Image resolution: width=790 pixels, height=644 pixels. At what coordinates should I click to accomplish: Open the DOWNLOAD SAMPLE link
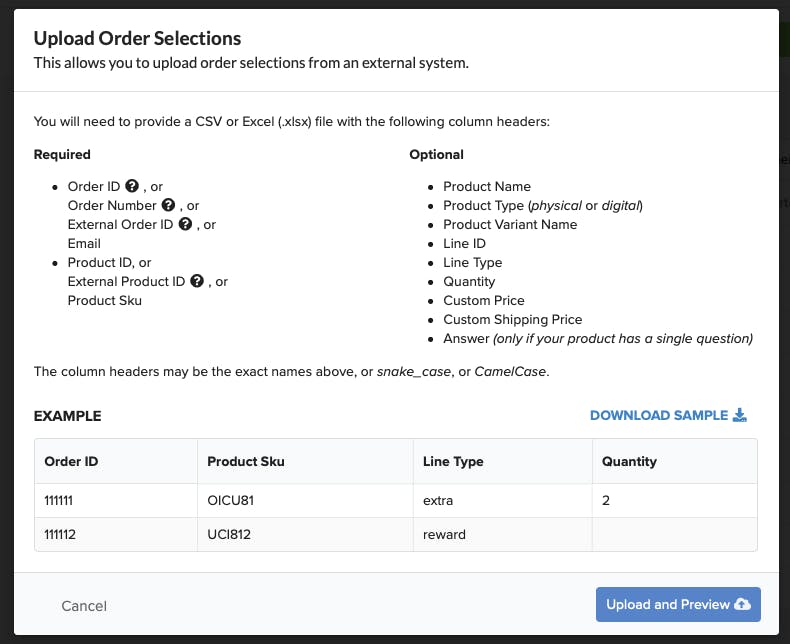[668, 415]
